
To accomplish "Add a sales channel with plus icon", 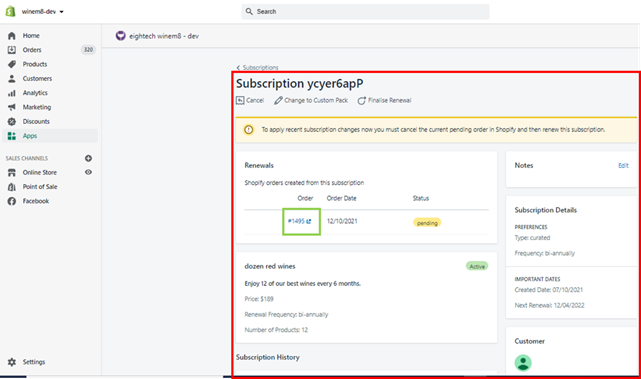I will pos(88,158).
